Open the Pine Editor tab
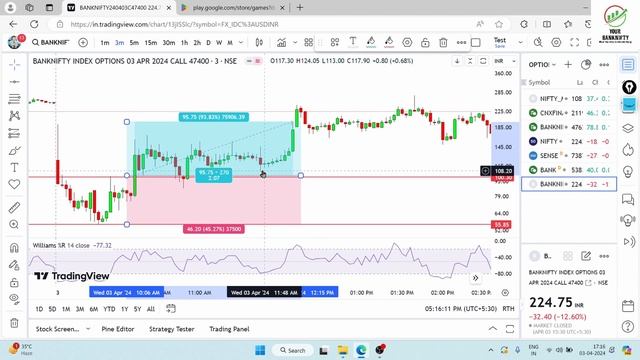Viewport: 640px width, 360px height. [x=118, y=329]
